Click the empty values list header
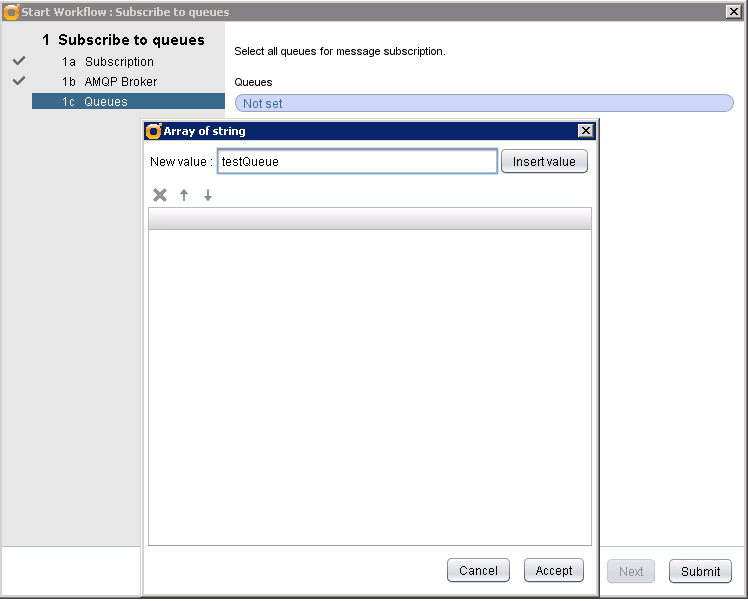 (x=369, y=219)
